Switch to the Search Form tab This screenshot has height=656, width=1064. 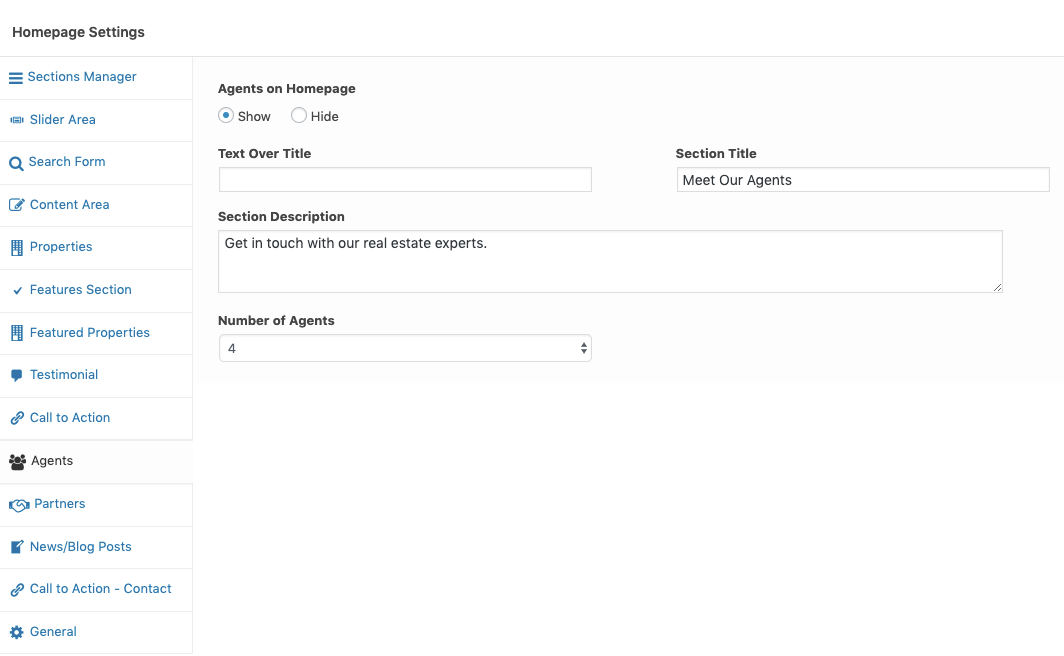(96, 163)
